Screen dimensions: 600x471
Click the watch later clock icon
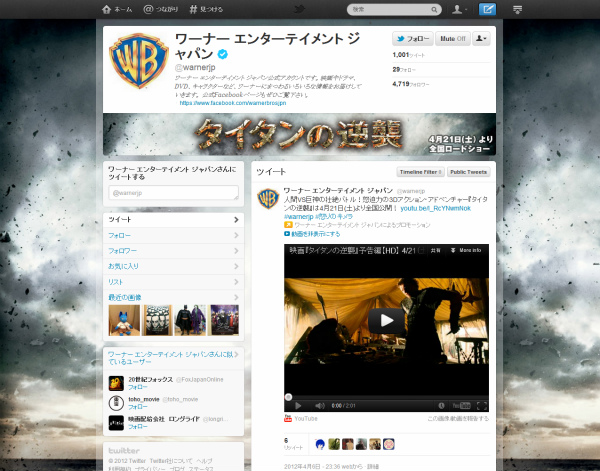[441, 406]
